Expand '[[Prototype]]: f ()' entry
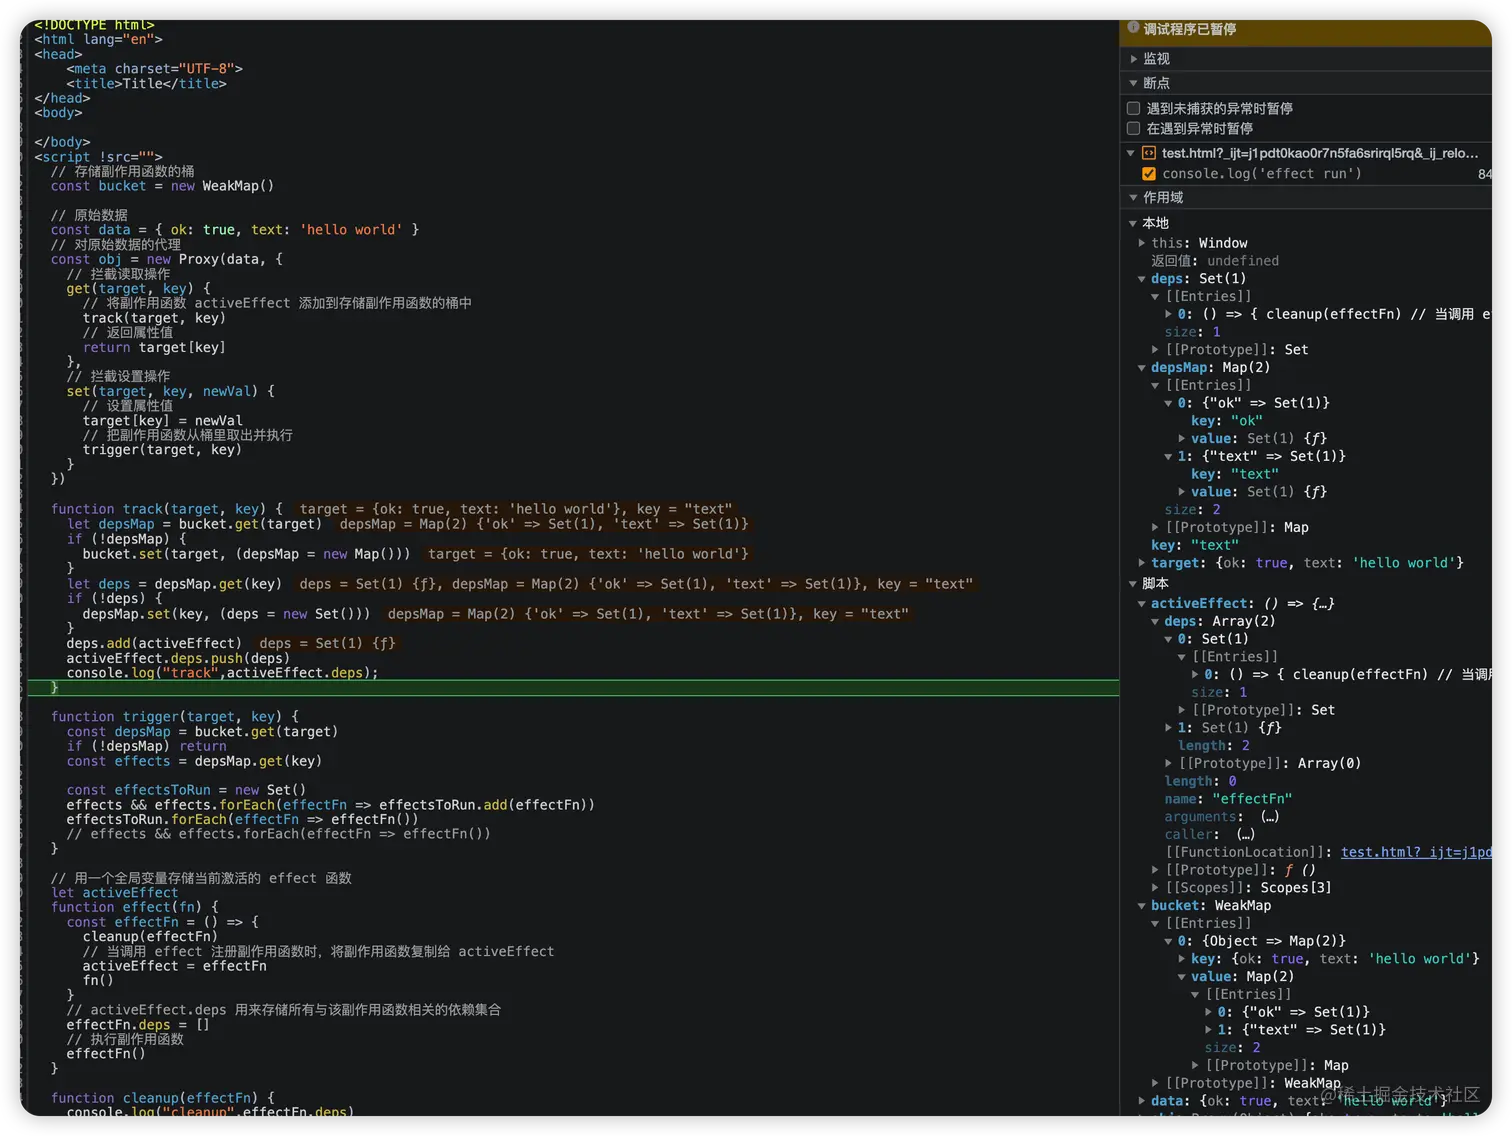 pos(1155,870)
